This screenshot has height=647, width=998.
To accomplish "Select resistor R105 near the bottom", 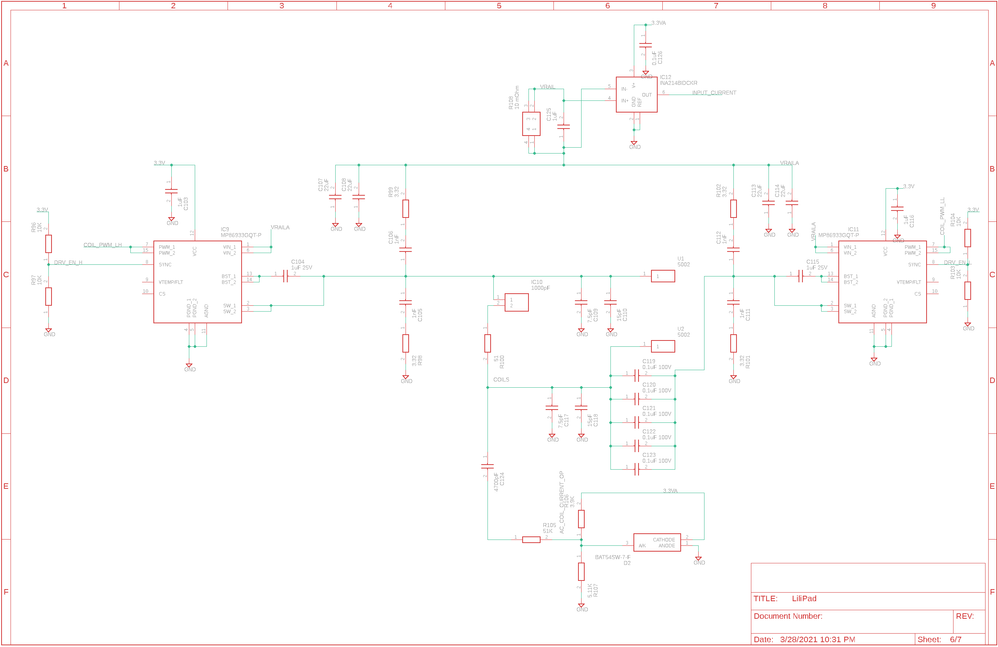I will pyautogui.click(x=528, y=538).
